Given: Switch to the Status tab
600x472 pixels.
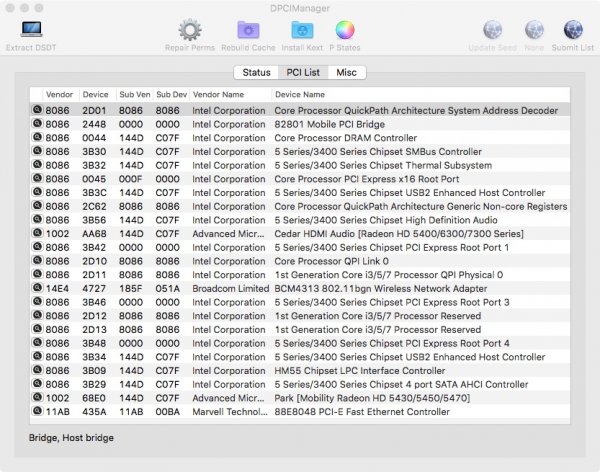Looking at the screenshot, I should coord(256,72).
